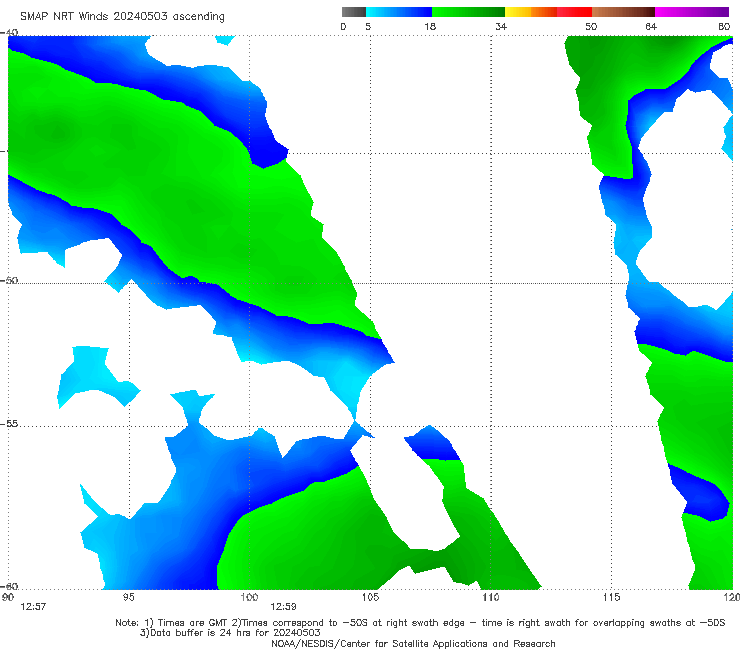Click the "34" label under the color bar

point(501,26)
